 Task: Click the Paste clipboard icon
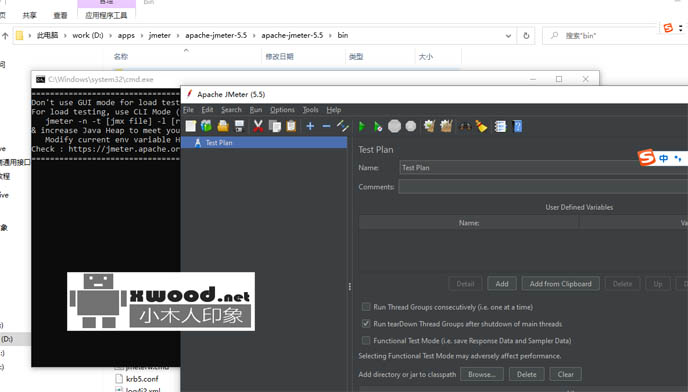point(291,126)
